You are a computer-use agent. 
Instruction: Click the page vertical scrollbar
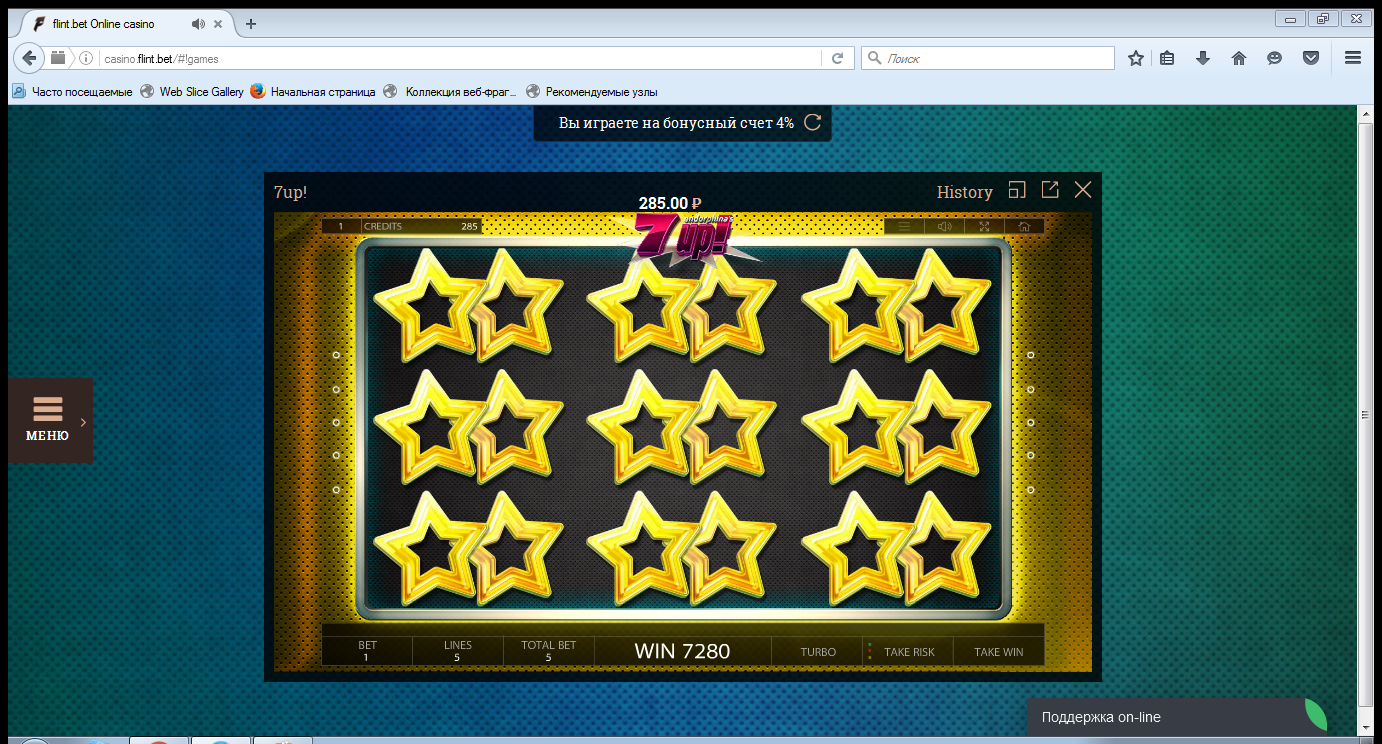[1366, 415]
